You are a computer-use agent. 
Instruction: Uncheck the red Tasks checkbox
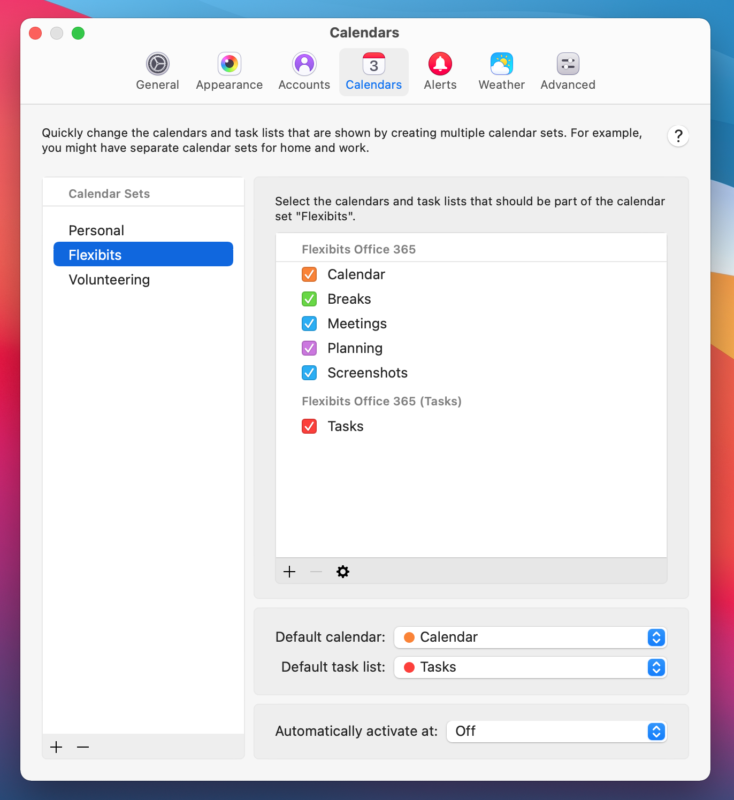click(x=309, y=426)
